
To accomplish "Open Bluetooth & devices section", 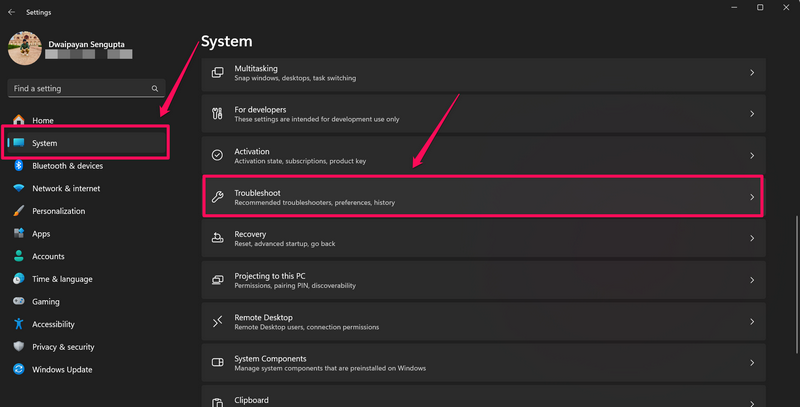I will [67, 166].
